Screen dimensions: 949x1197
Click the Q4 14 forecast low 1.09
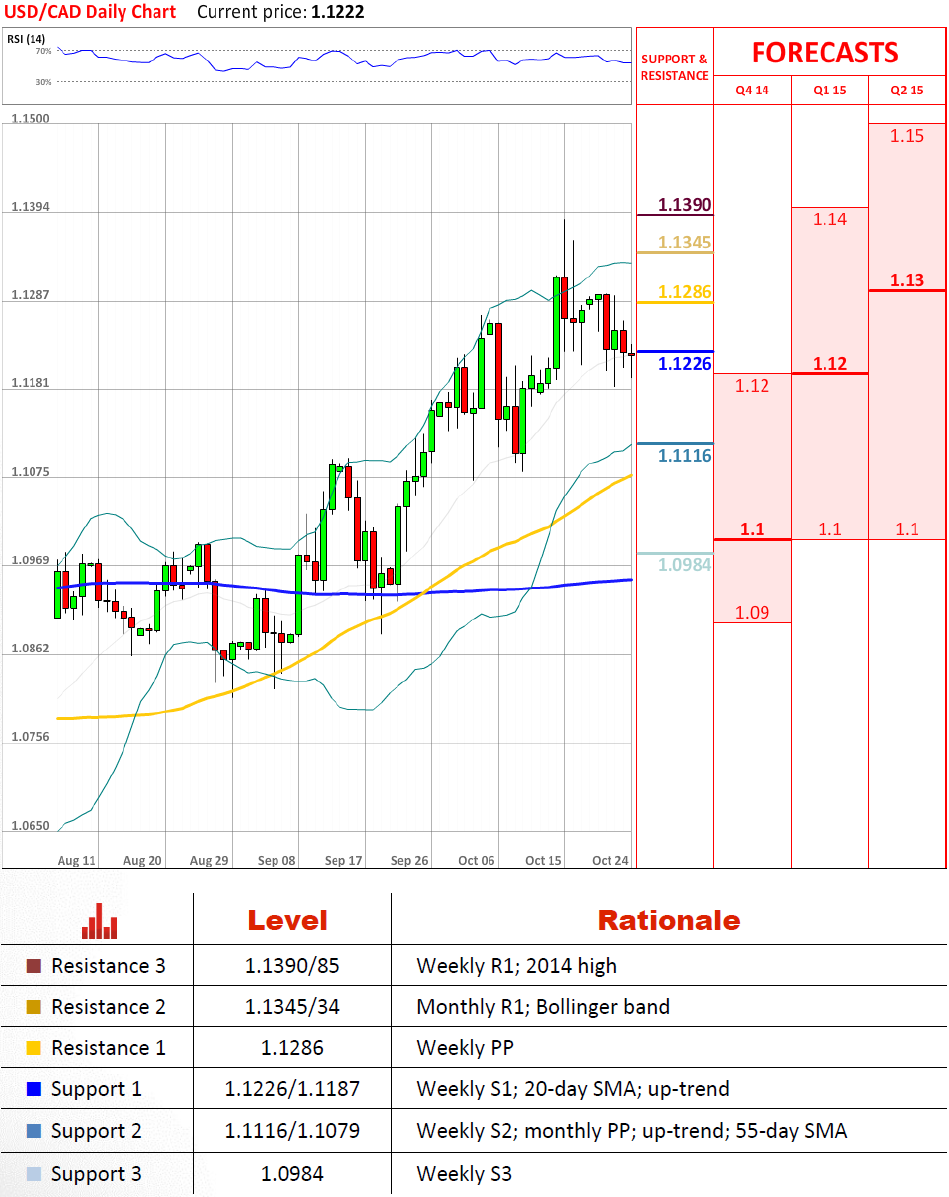click(x=752, y=612)
